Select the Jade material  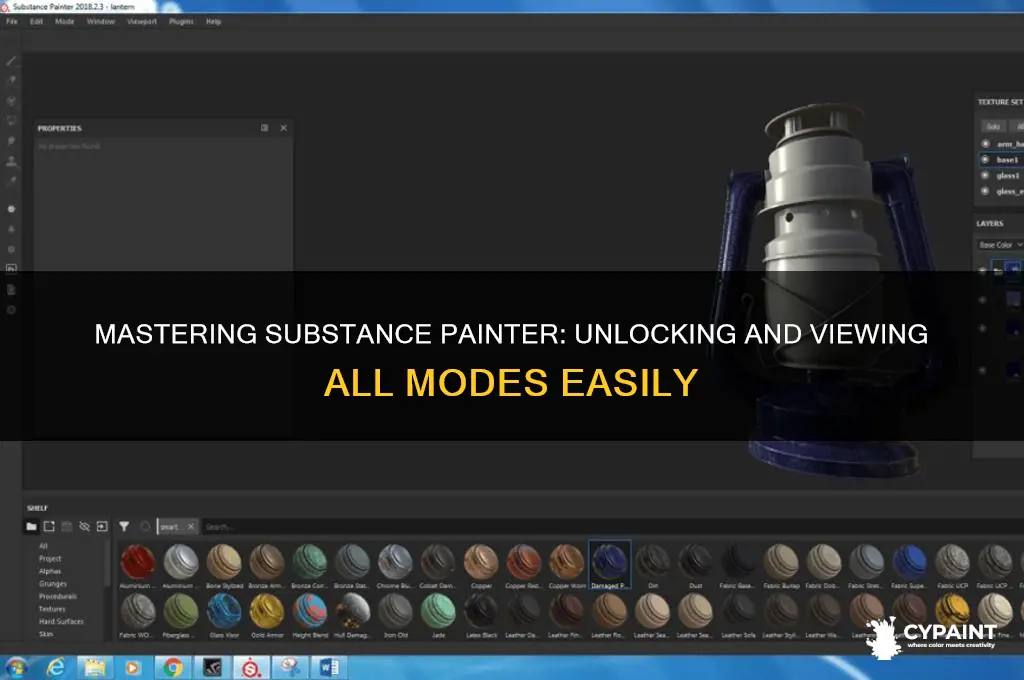(x=438, y=615)
